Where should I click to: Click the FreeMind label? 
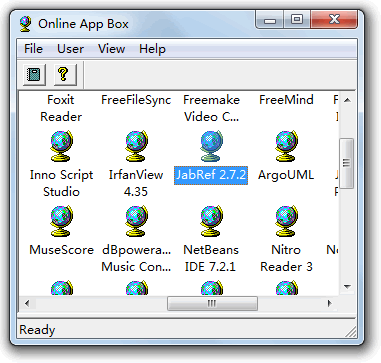(286, 100)
